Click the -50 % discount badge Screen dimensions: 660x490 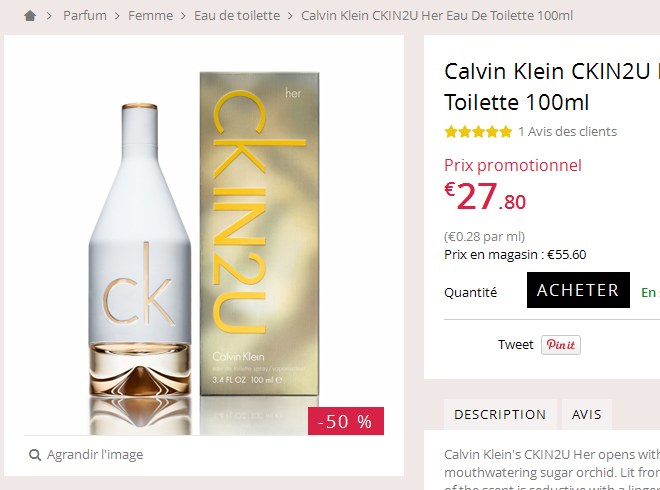tap(345, 421)
